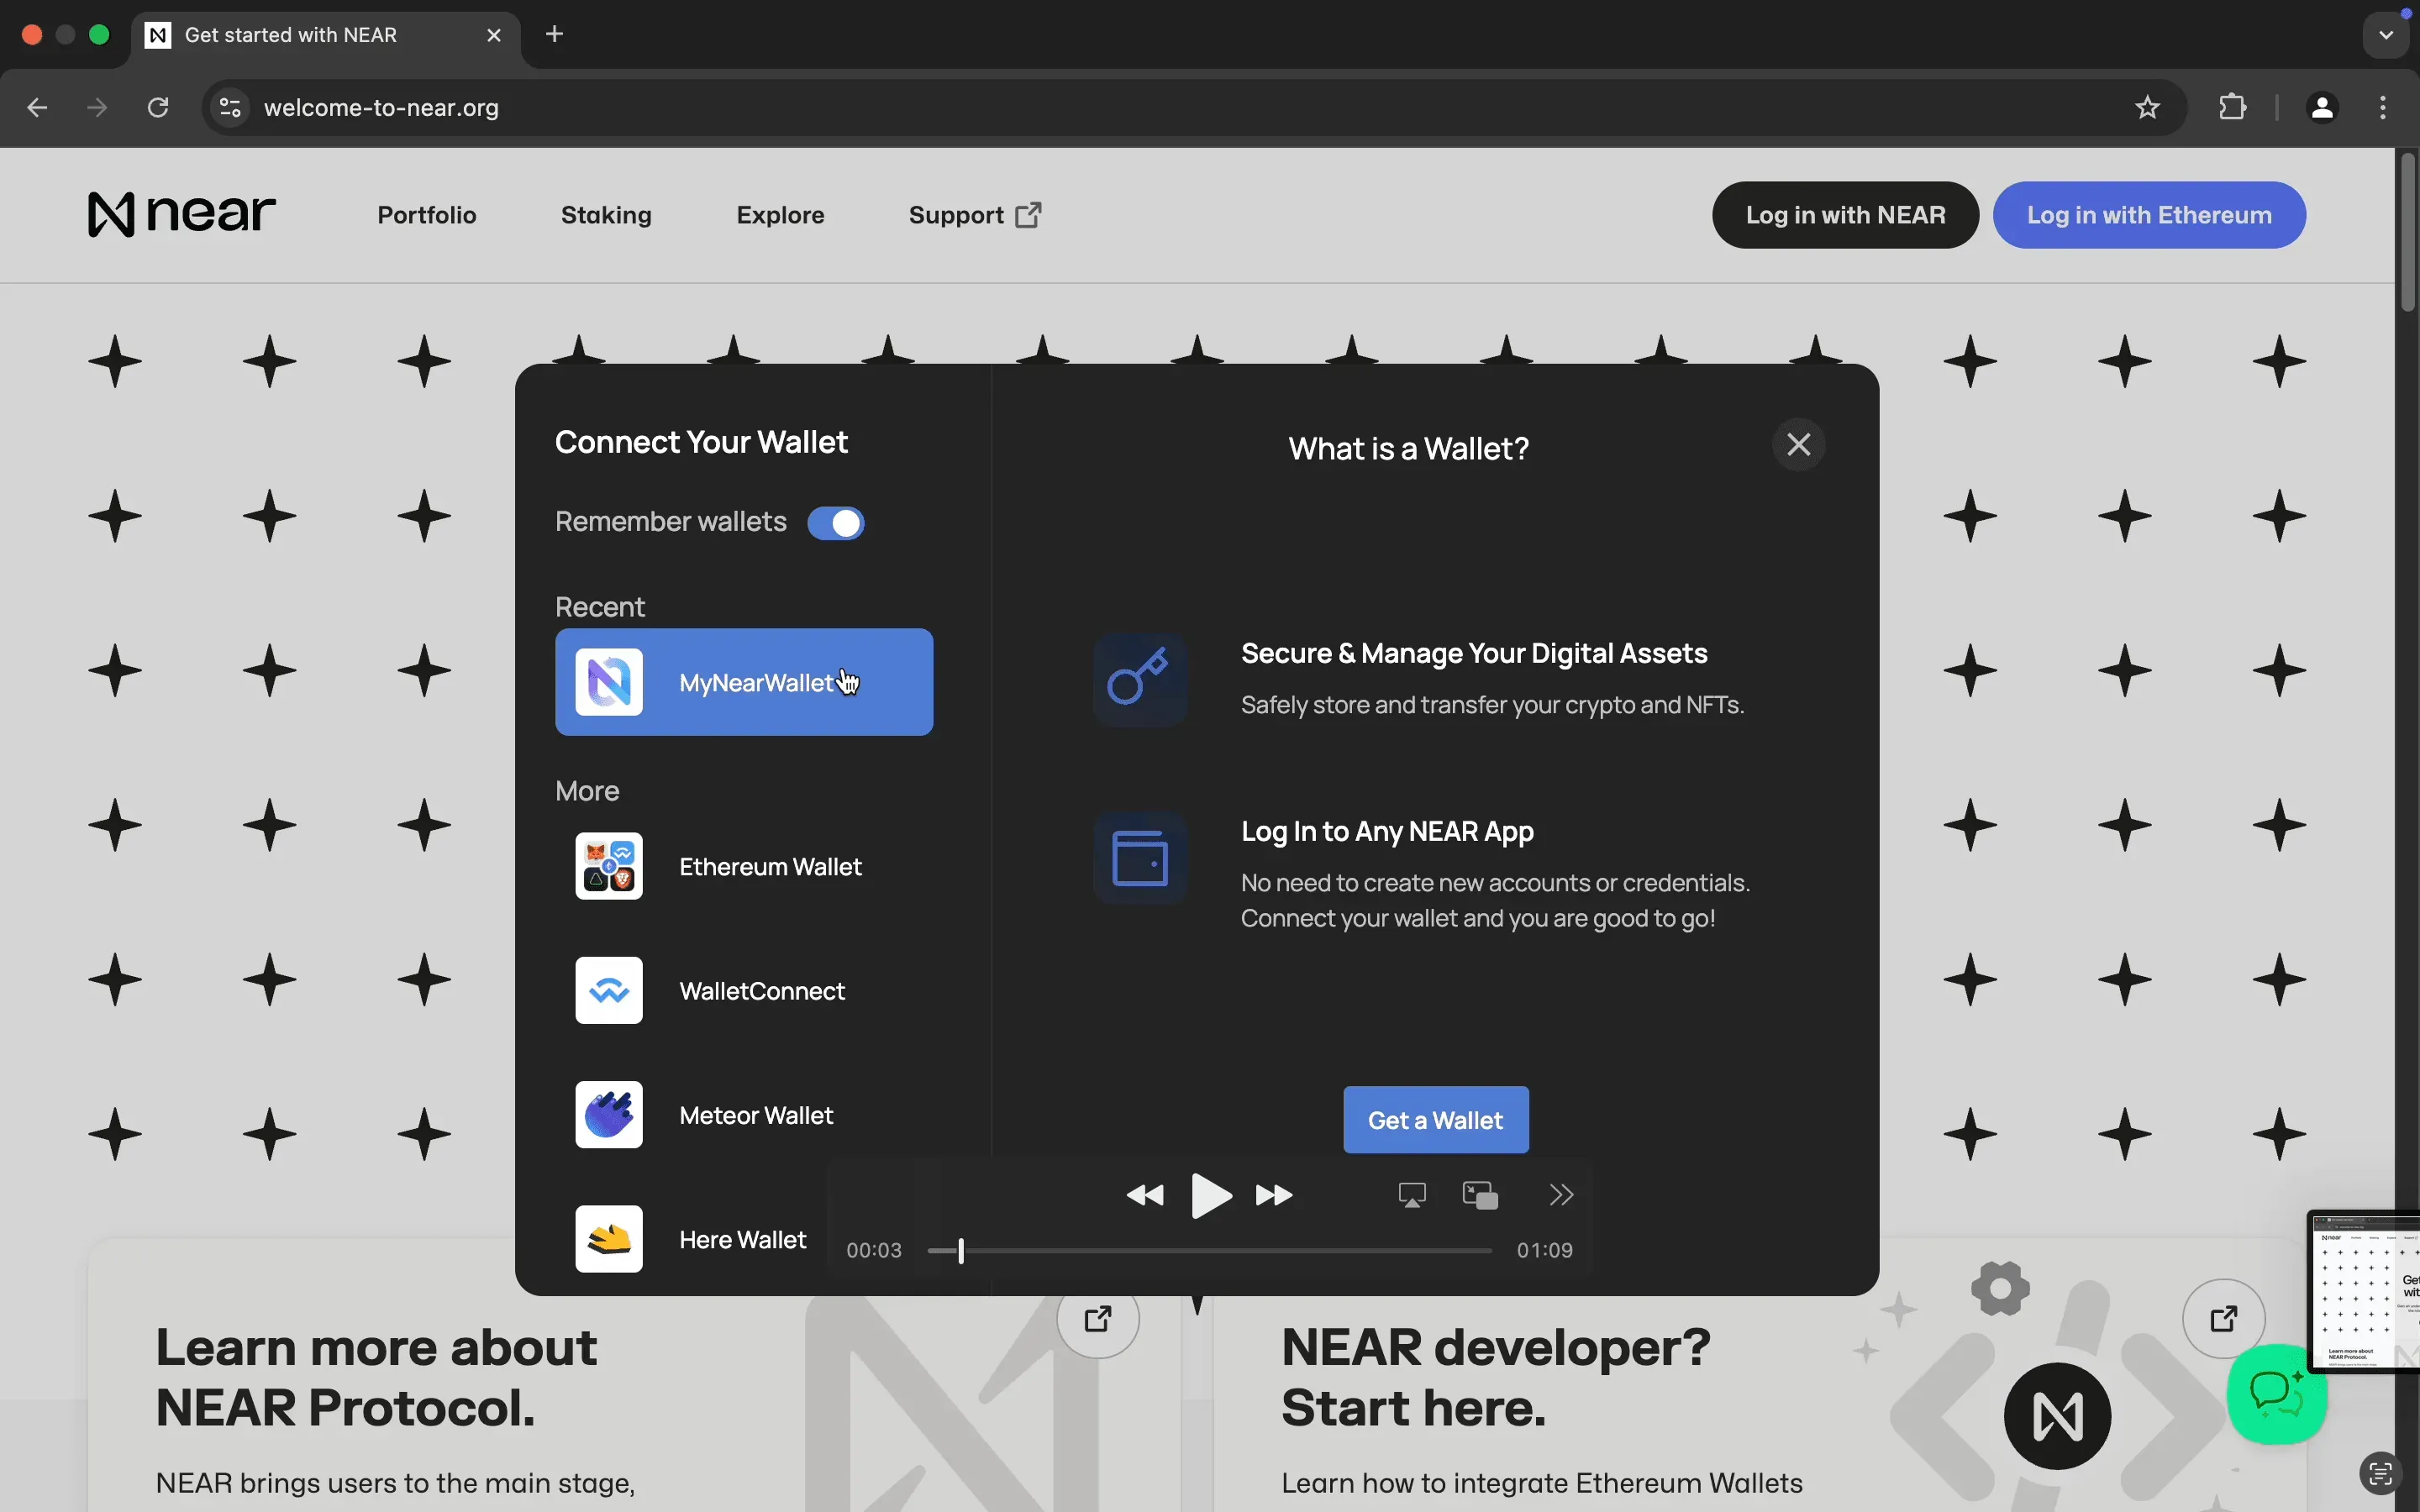Open external link on Learn more card
This screenshot has height=1512, width=2420.
[x=1098, y=1319]
